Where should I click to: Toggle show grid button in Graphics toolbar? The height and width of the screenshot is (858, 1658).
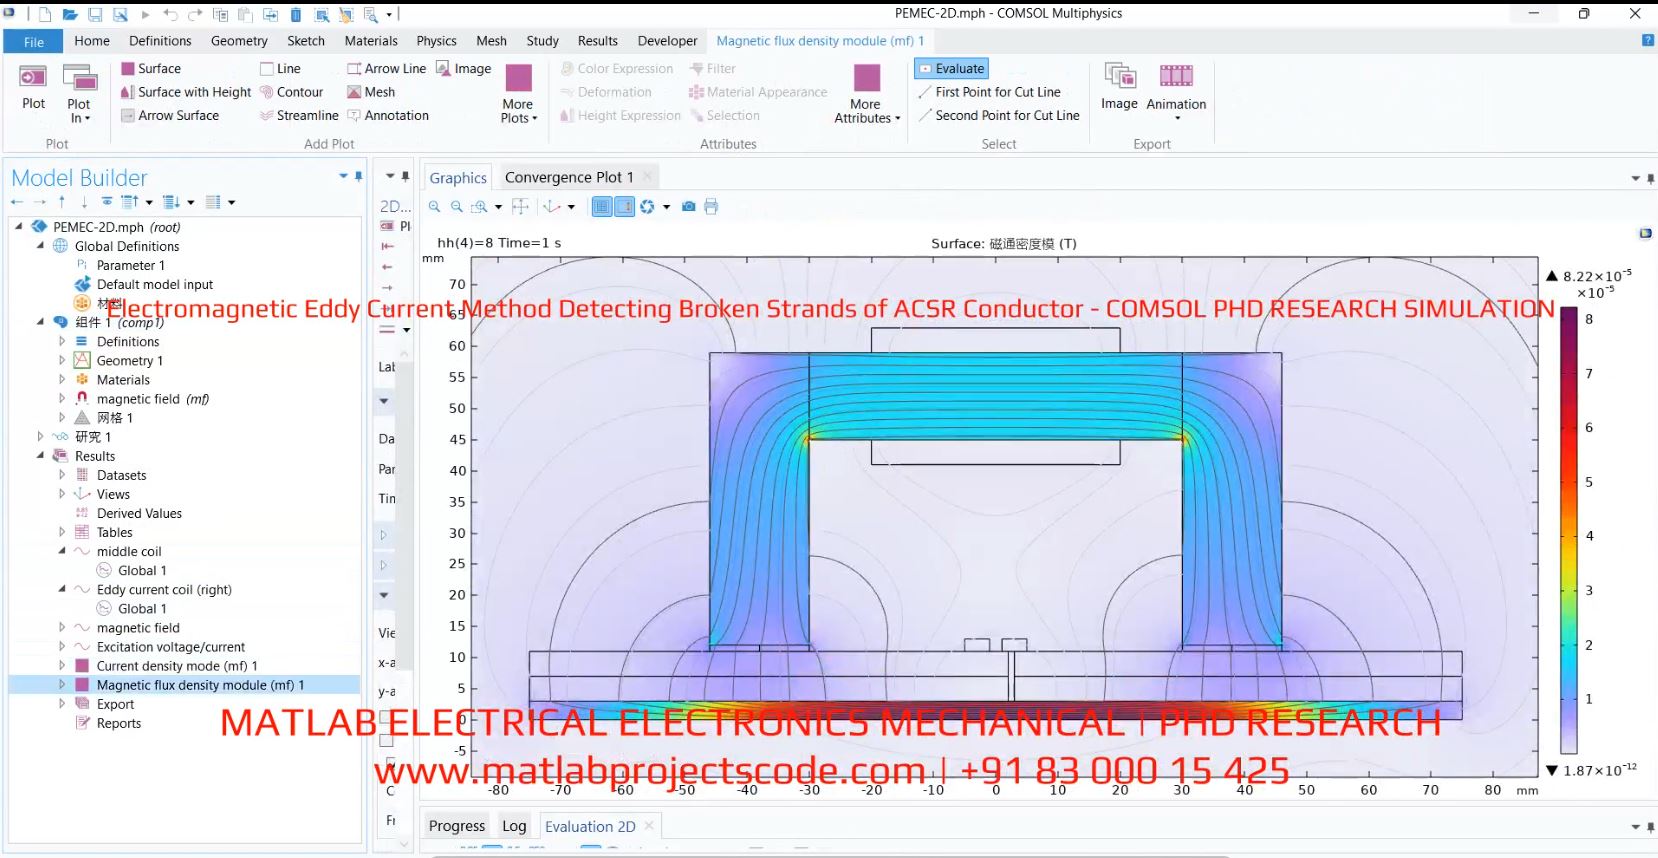(601, 207)
